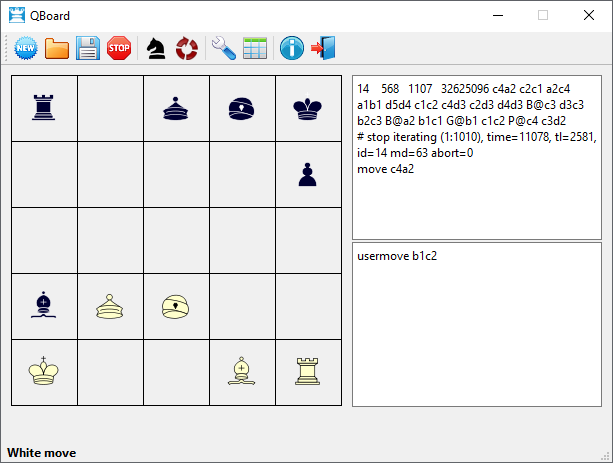Click the red STOP icon
The height and width of the screenshot is (463, 613).
click(x=119, y=48)
